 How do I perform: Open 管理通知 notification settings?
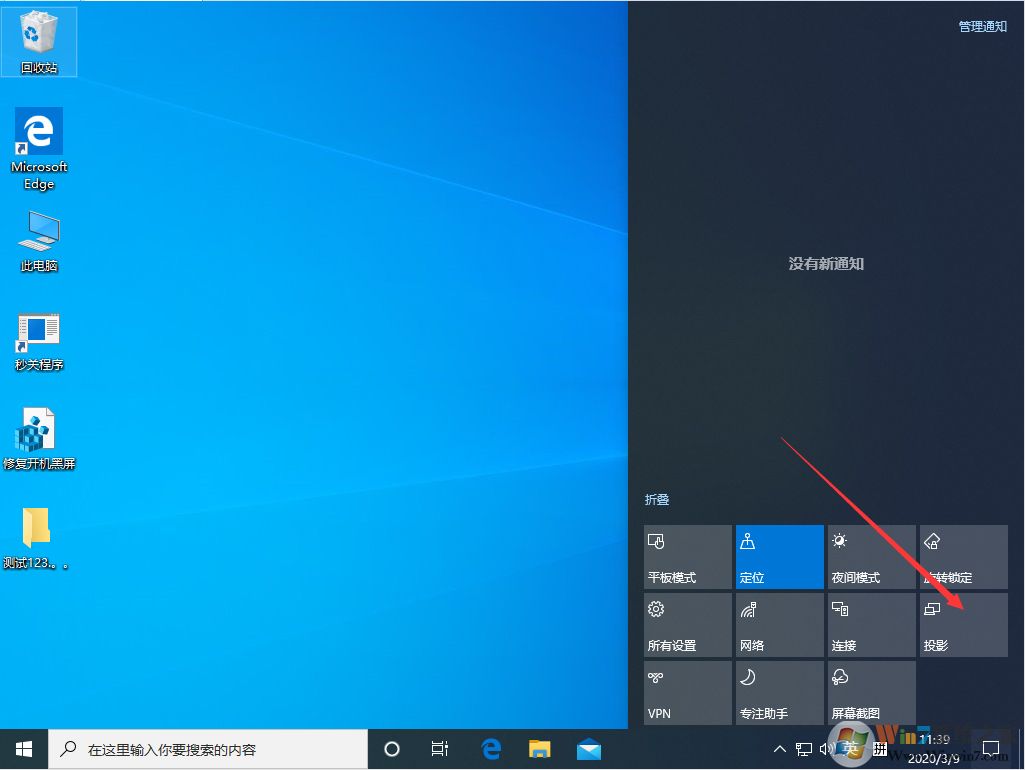(981, 26)
